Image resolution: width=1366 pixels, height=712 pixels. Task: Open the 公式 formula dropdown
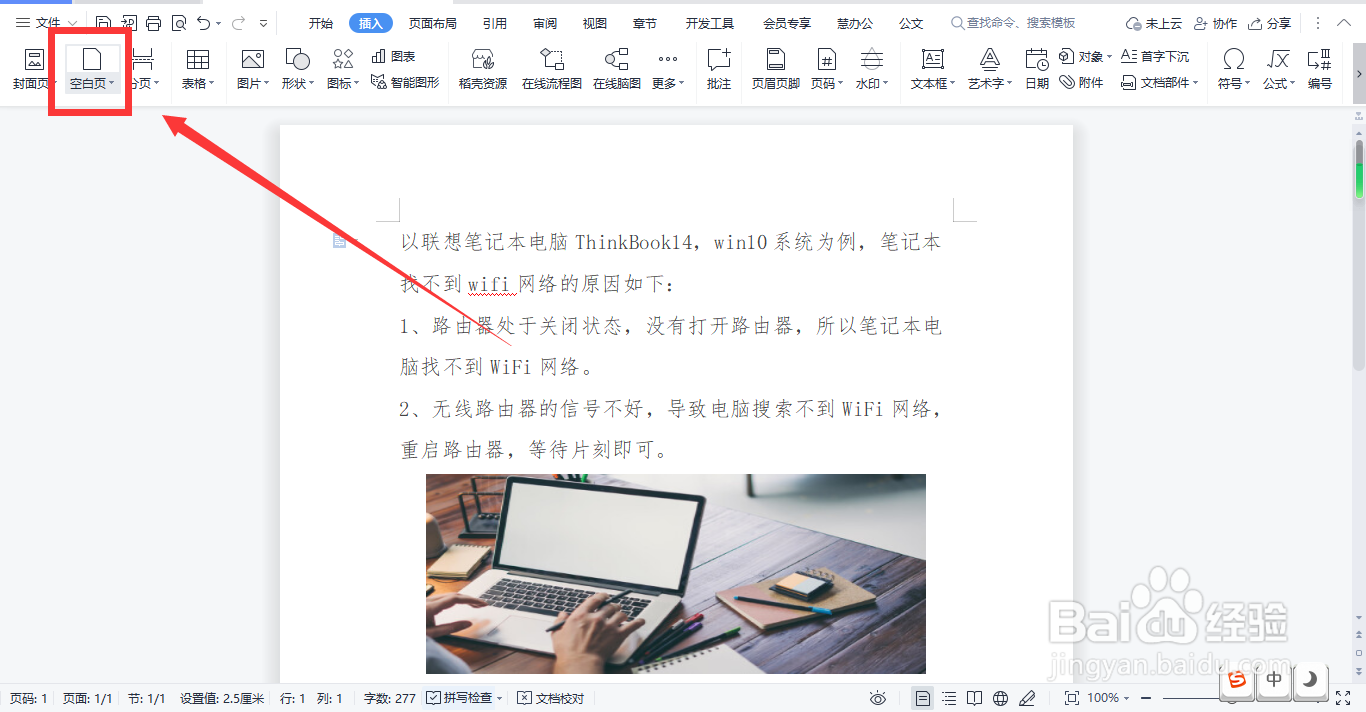pos(1293,84)
